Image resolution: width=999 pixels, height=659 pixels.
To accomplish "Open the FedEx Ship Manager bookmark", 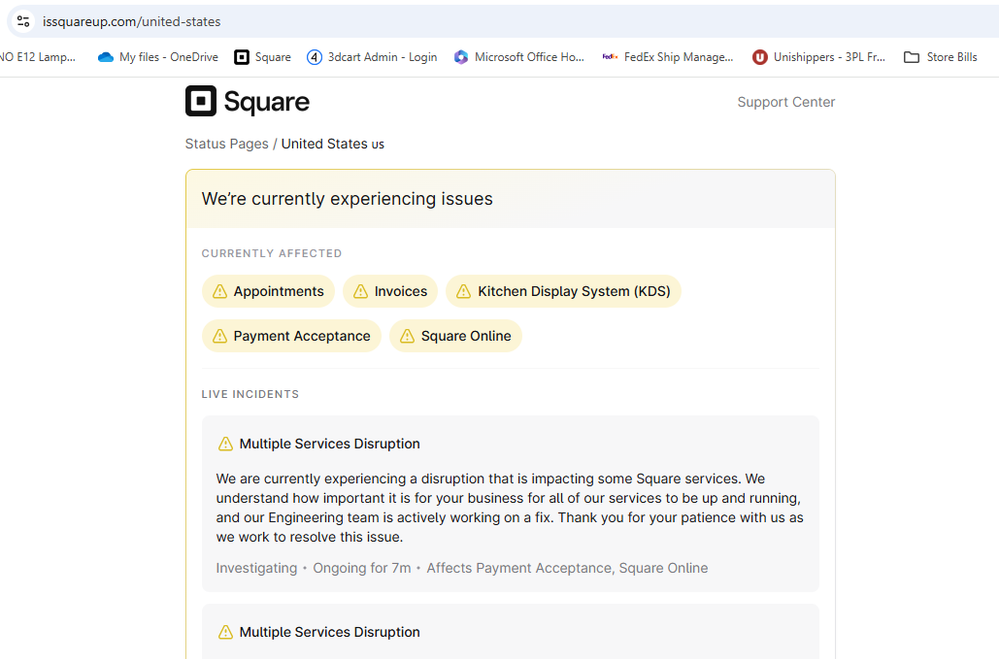I will pyautogui.click(x=668, y=57).
